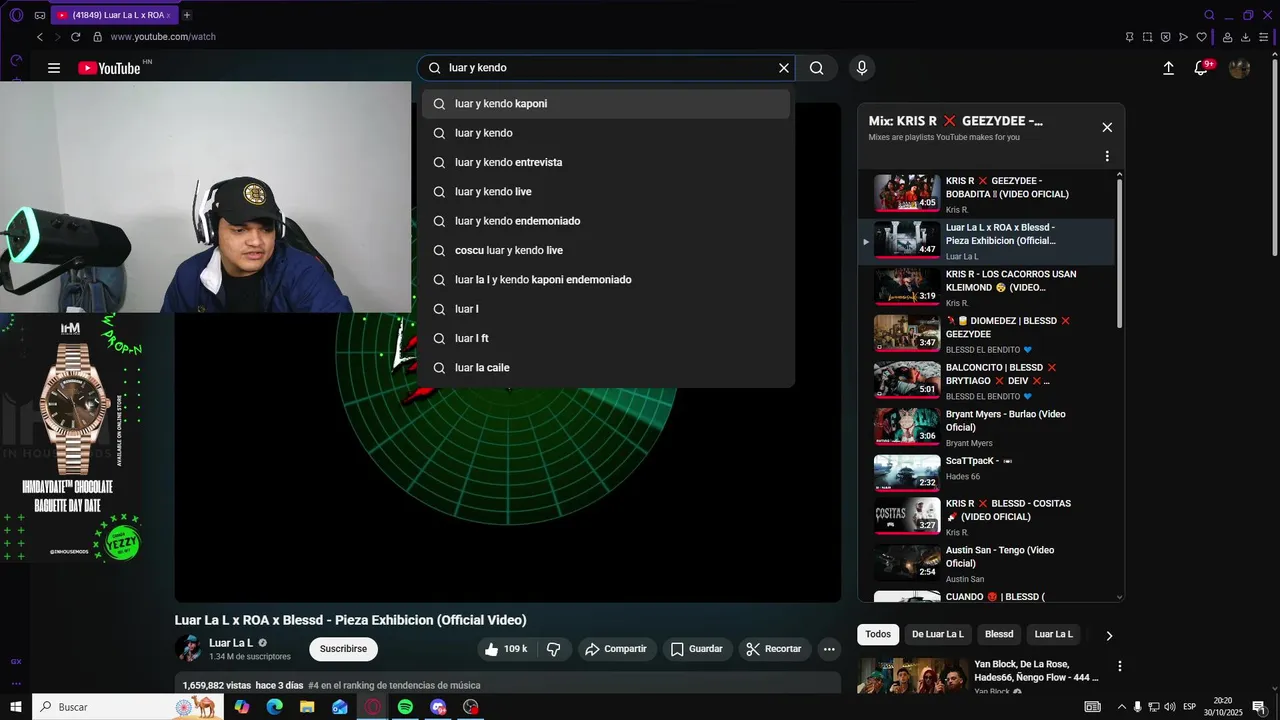Choose the luar l ft suggestion
The image size is (1280, 720).
pyautogui.click(x=606, y=338)
